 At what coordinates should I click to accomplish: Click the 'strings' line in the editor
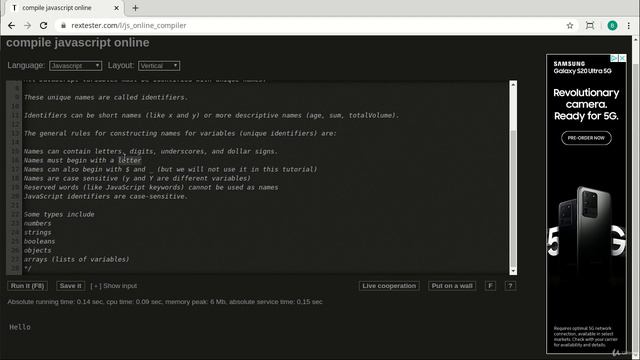tap(38, 232)
